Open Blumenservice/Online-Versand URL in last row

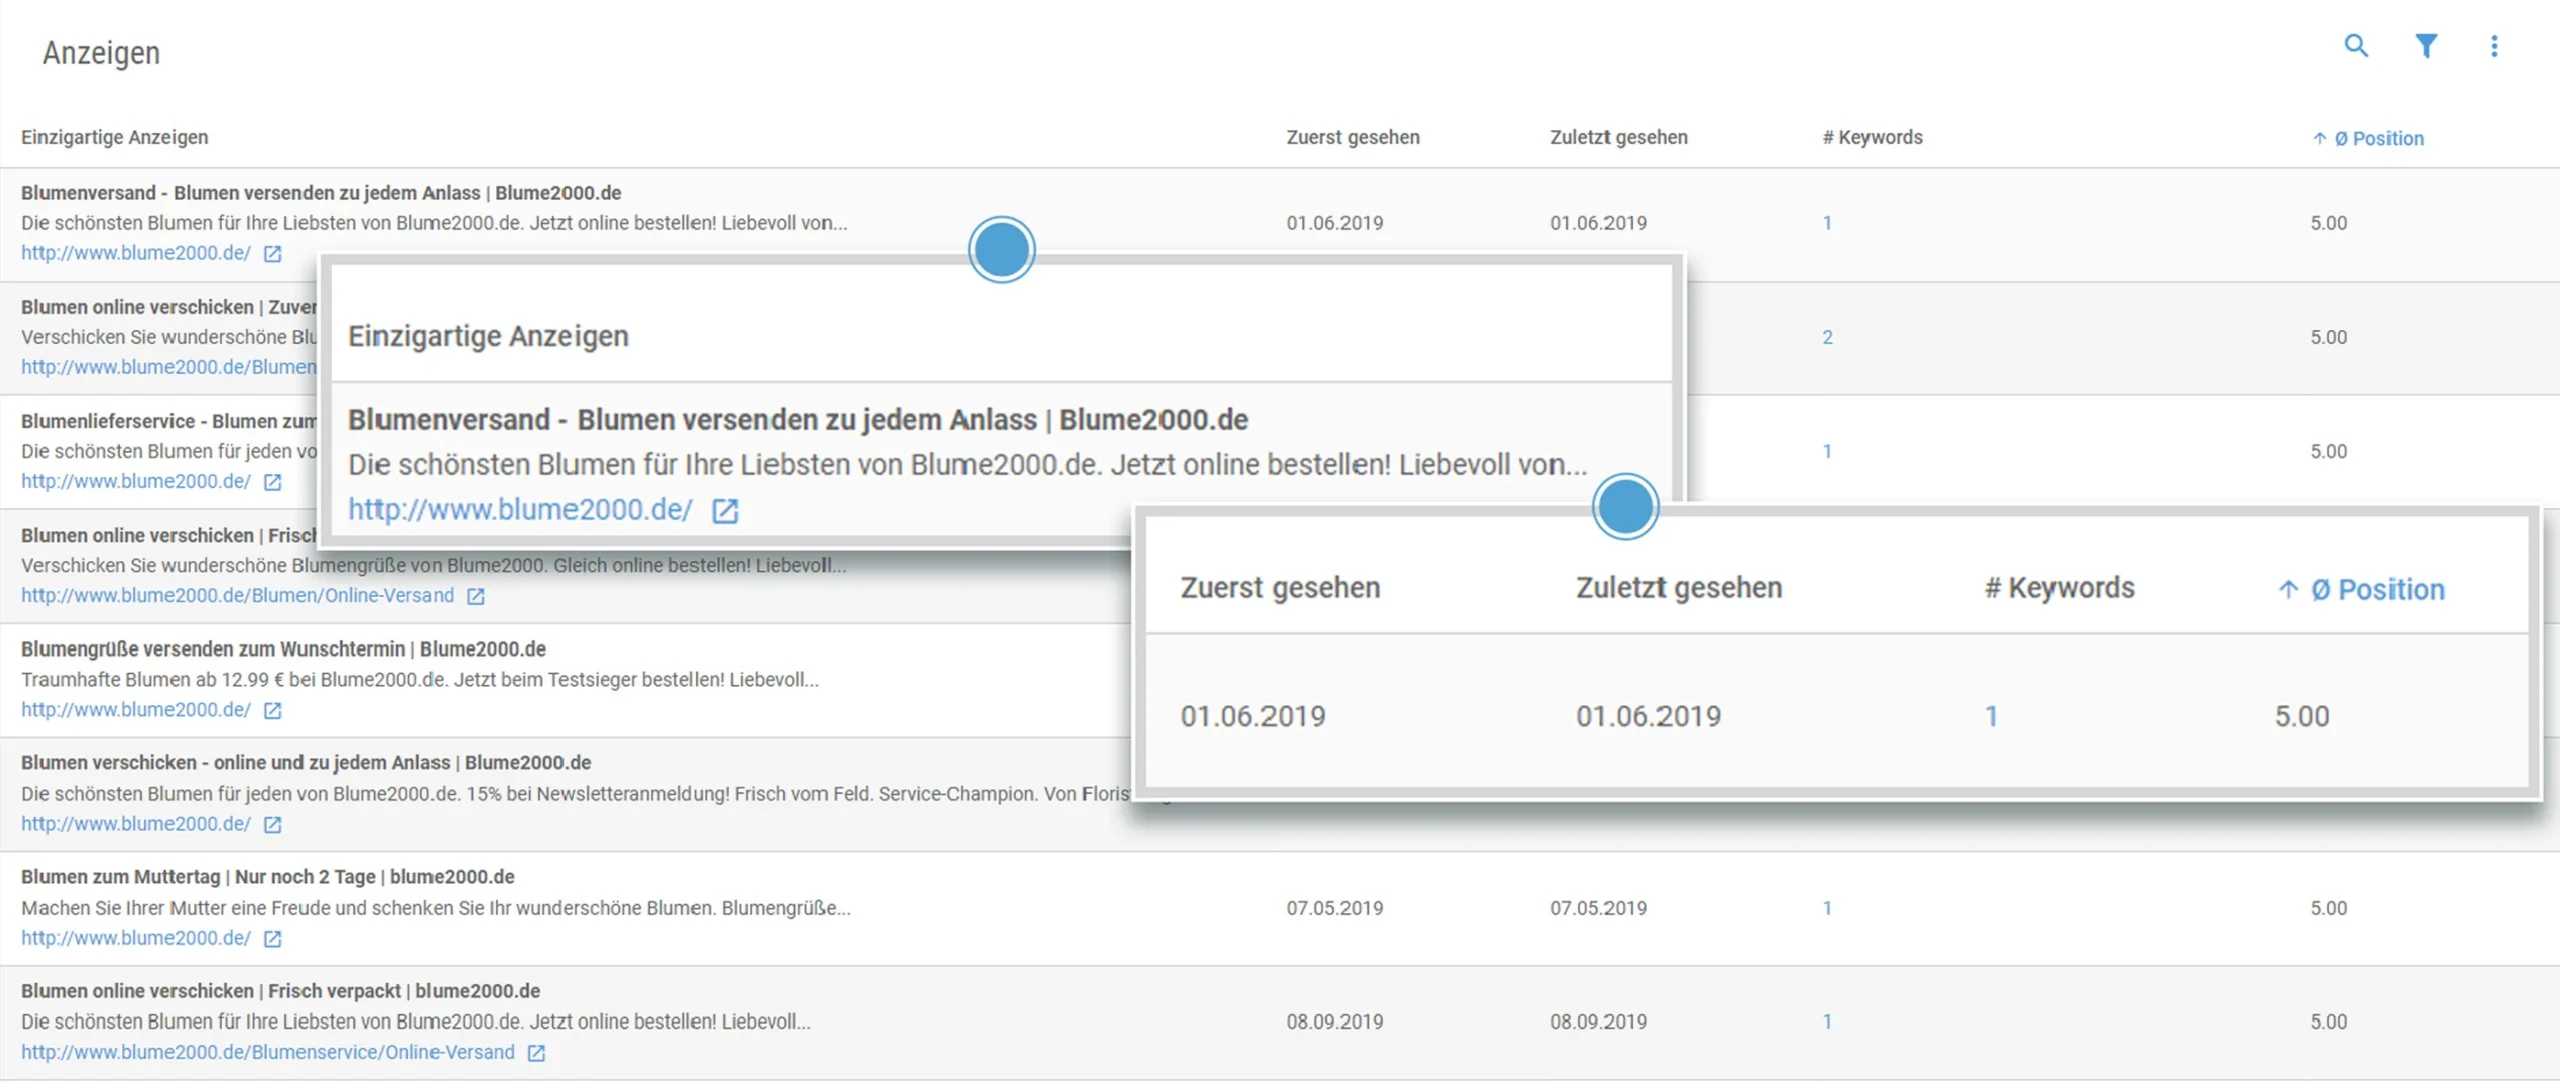[268, 1052]
